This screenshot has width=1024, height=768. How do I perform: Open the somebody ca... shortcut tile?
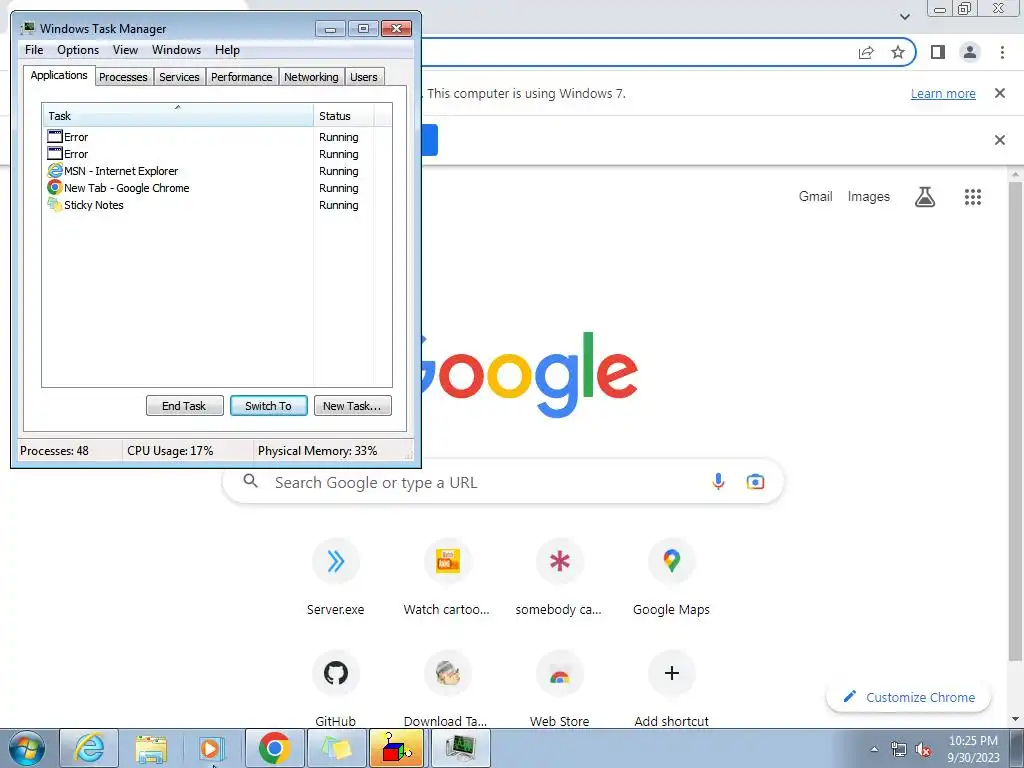tap(559, 577)
